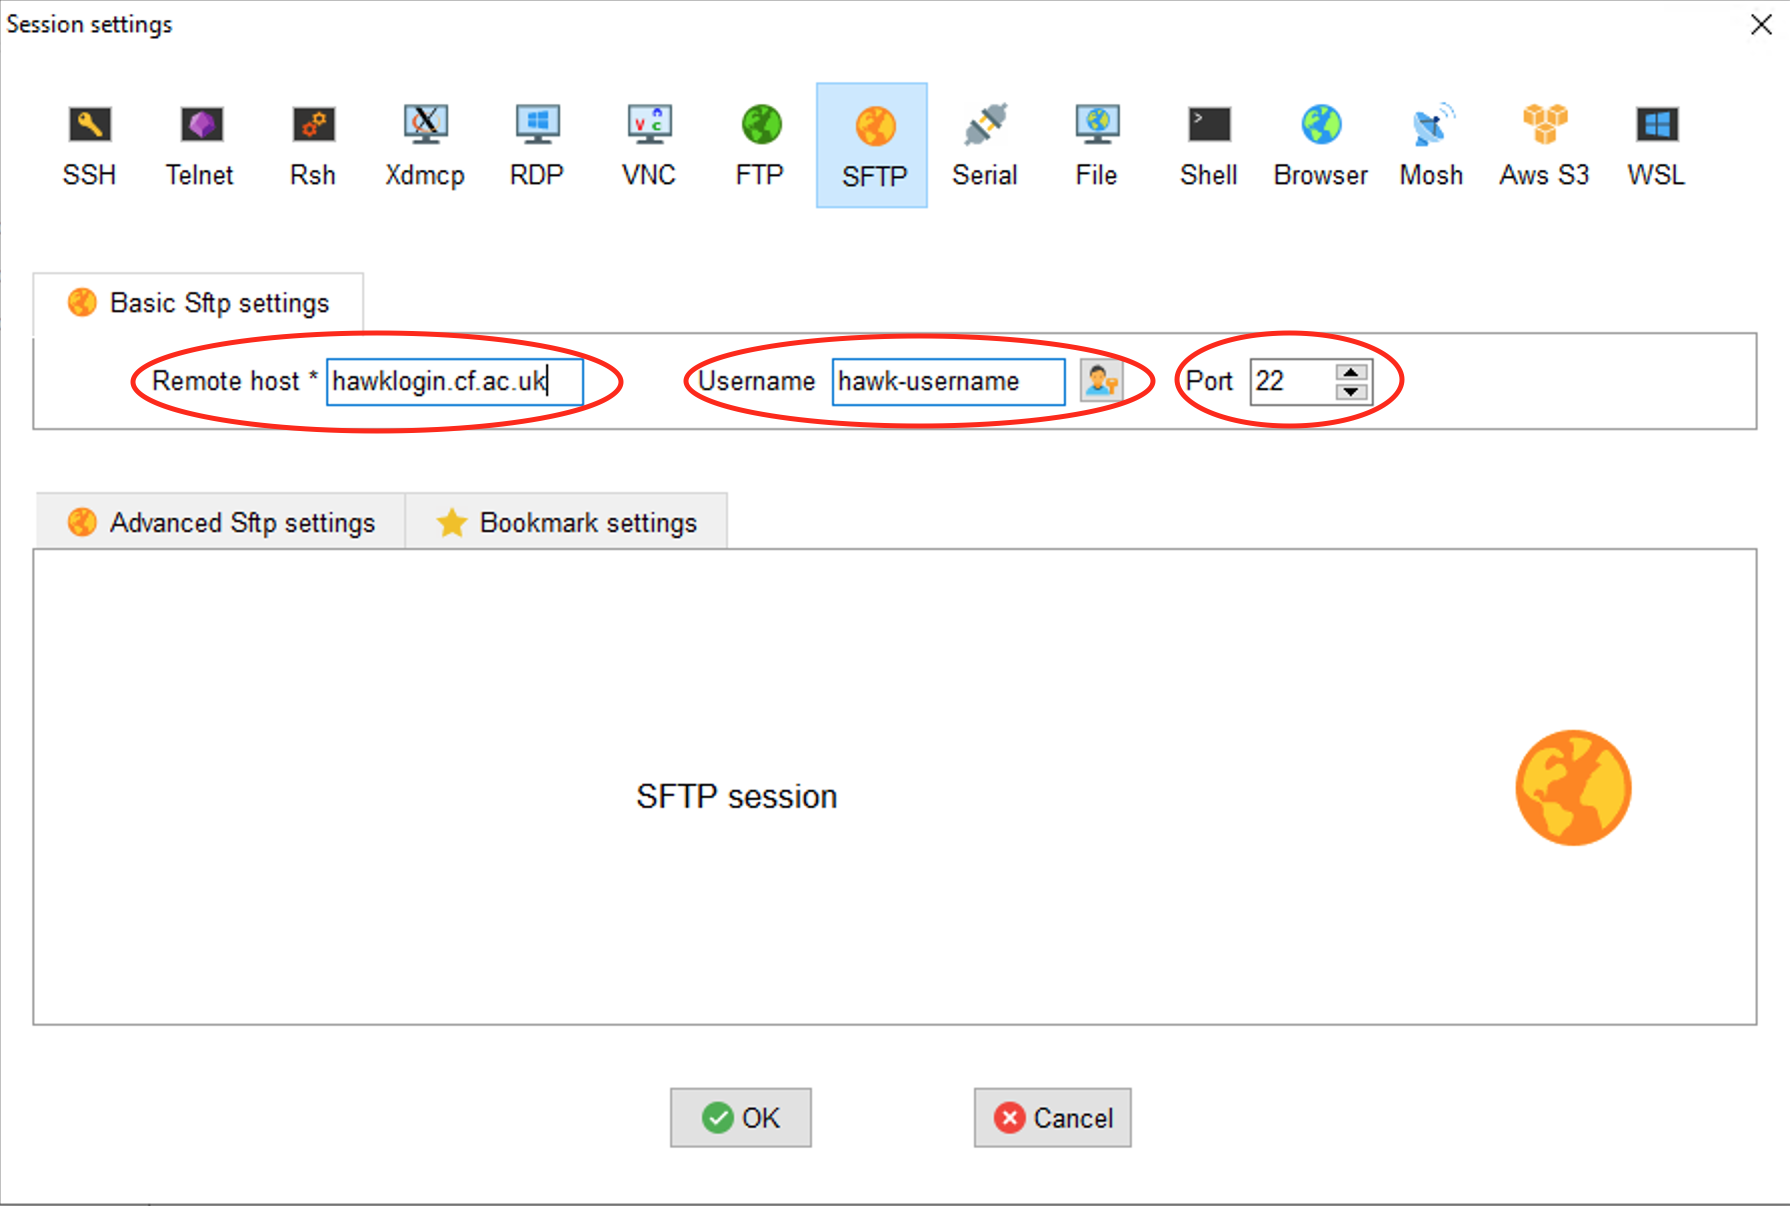Decrease the port number with down arrow

[x=1351, y=391]
